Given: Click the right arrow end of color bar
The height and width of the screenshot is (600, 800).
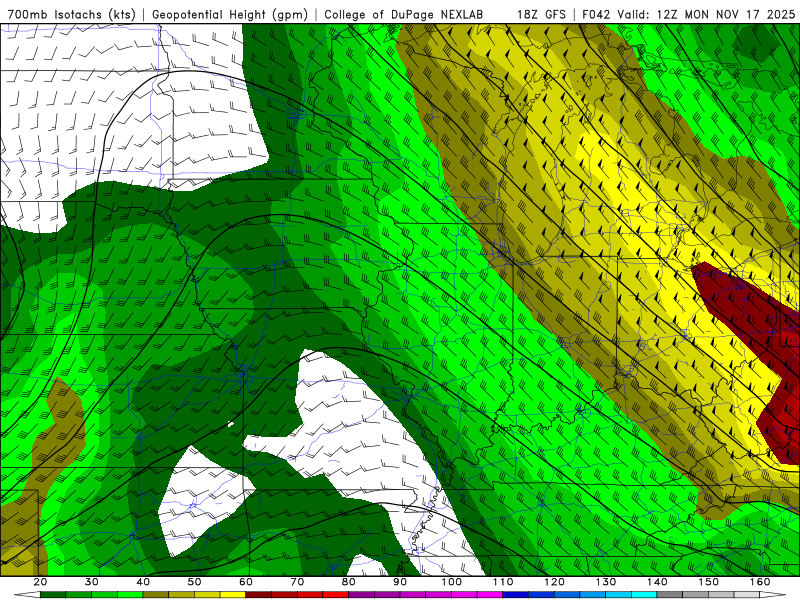Looking at the screenshot, I should pyautogui.click(x=773, y=595).
